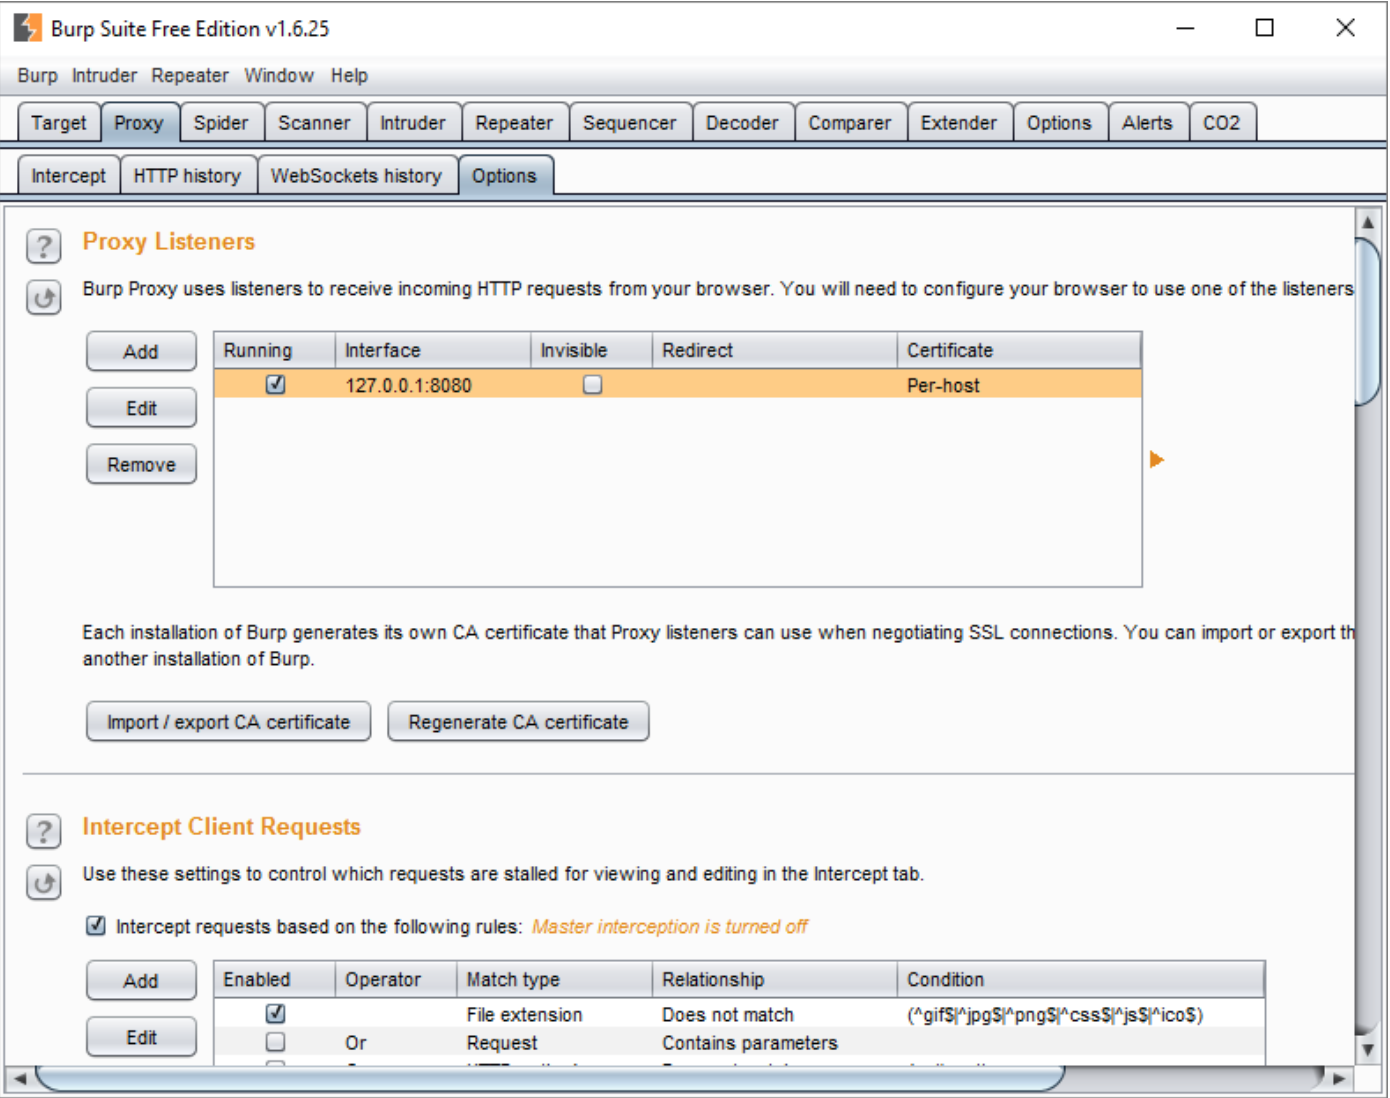Image resolution: width=1390 pixels, height=1098 pixels.
Task: Switch to the Target tab
Action: [x=59, y=123]
